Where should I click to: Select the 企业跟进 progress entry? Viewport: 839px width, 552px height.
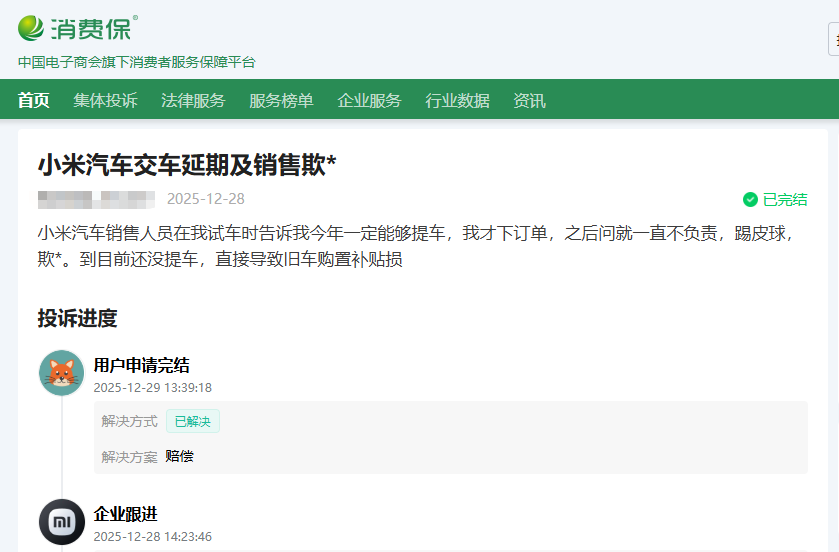point(125,514)
